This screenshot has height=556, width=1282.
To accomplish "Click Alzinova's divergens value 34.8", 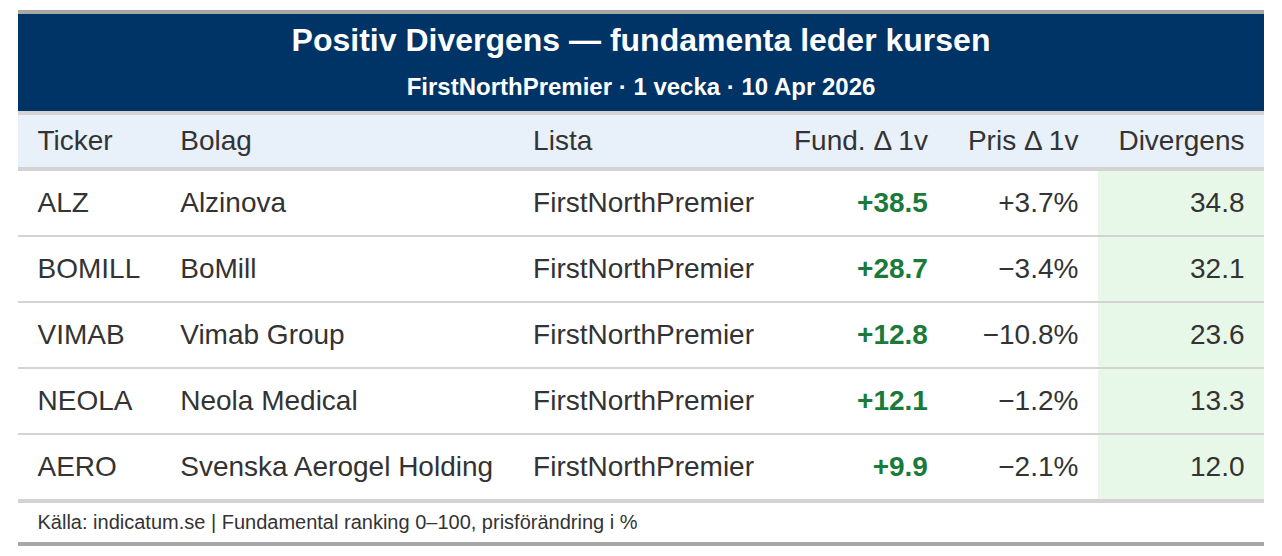I will pos(1216,203).
